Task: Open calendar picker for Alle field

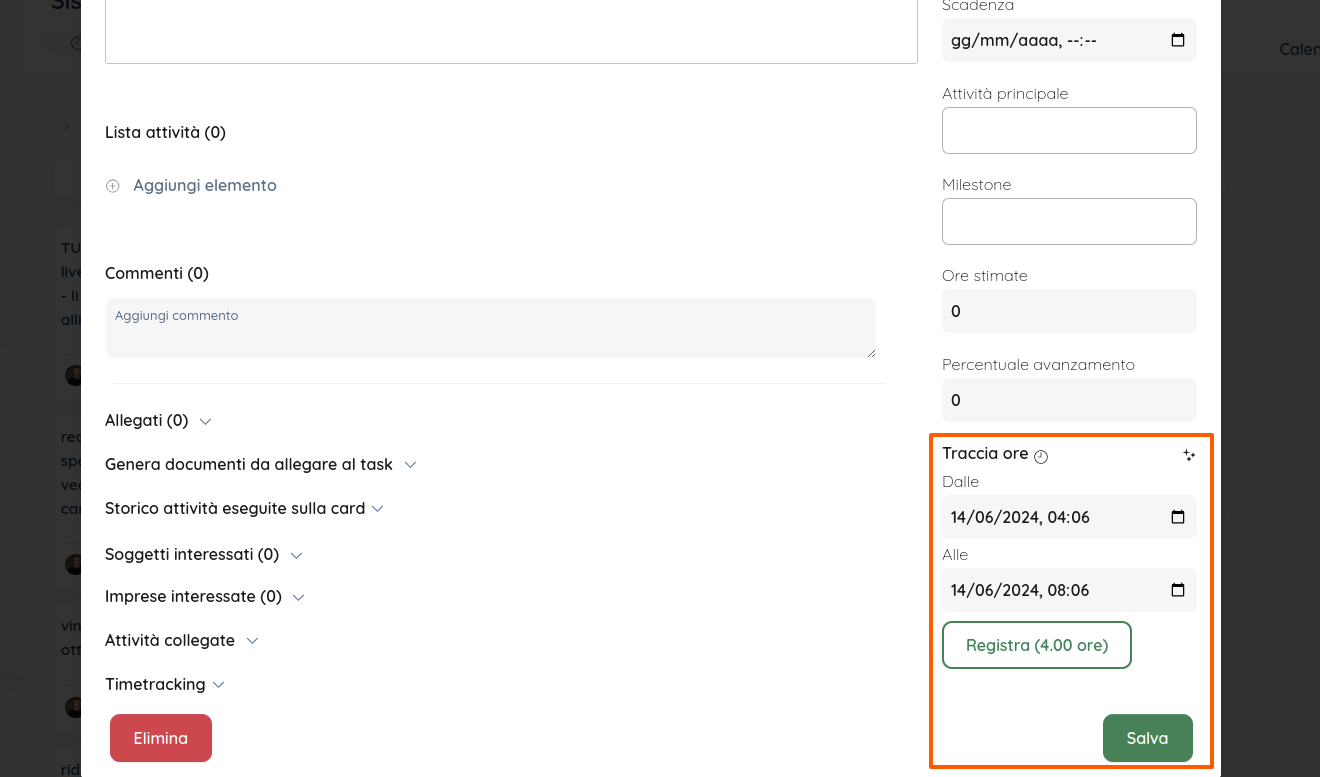Action: tap(1177, 590)
